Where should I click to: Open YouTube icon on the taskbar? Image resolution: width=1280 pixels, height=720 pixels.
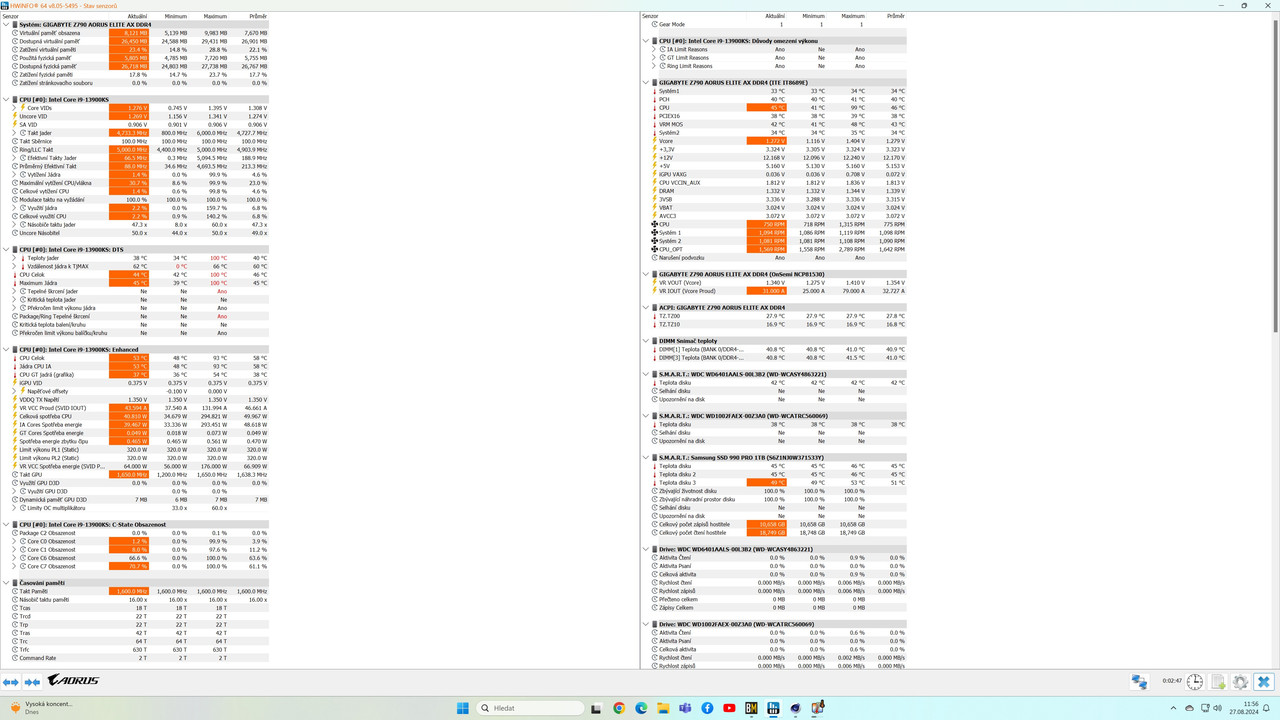pyautogui.click(x=729, y=708)
